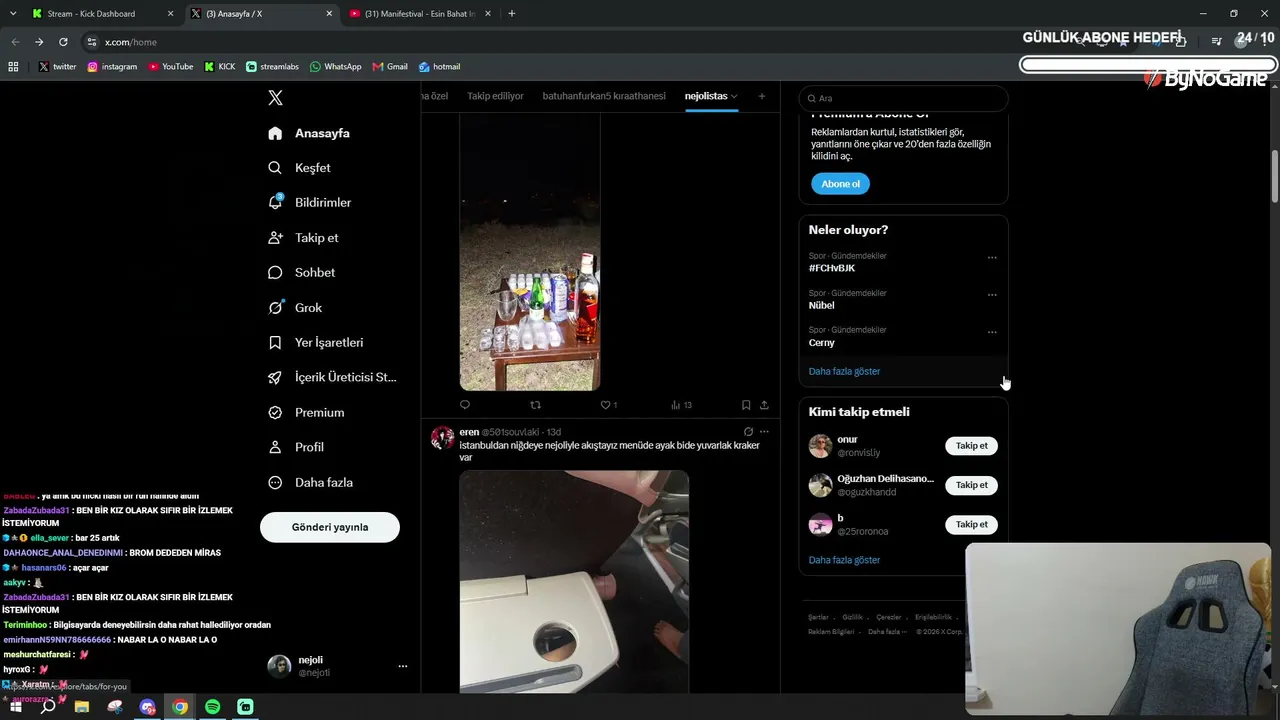
Task: Open eren's profile avatar
Action: click(443, 438)
